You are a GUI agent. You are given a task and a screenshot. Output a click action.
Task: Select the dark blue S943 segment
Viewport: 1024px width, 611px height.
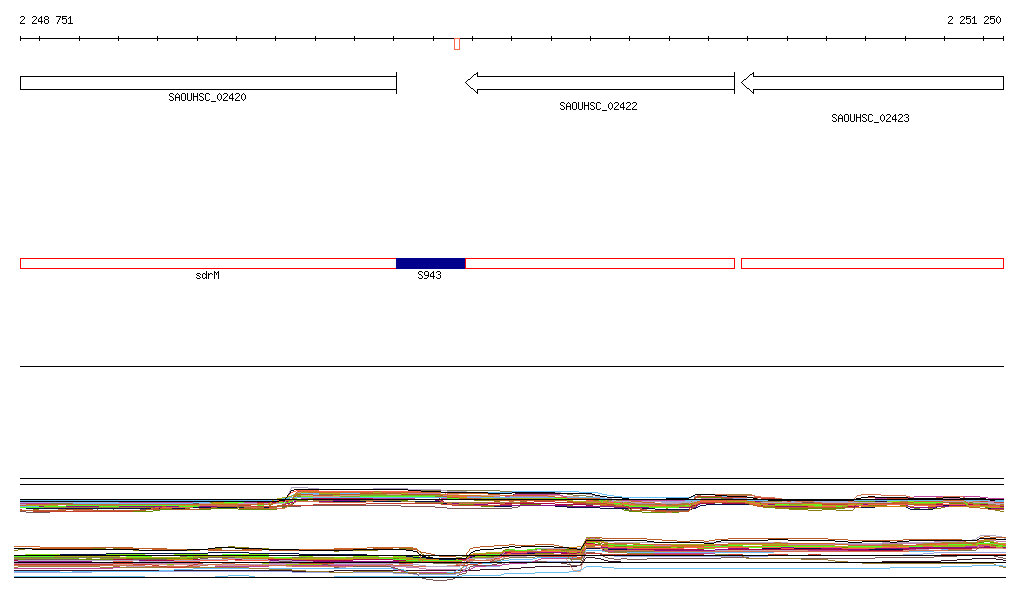(x=431, y=264)
